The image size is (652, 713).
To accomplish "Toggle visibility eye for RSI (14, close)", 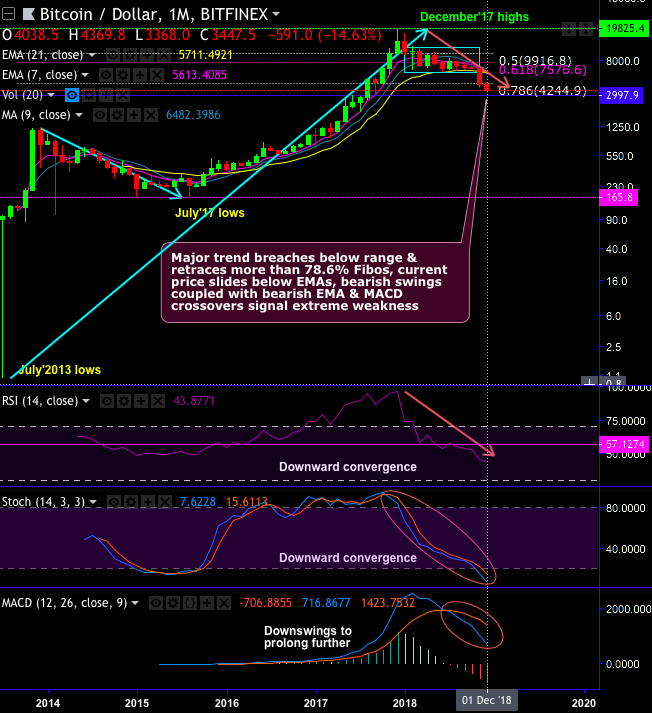I will [107, 401].
